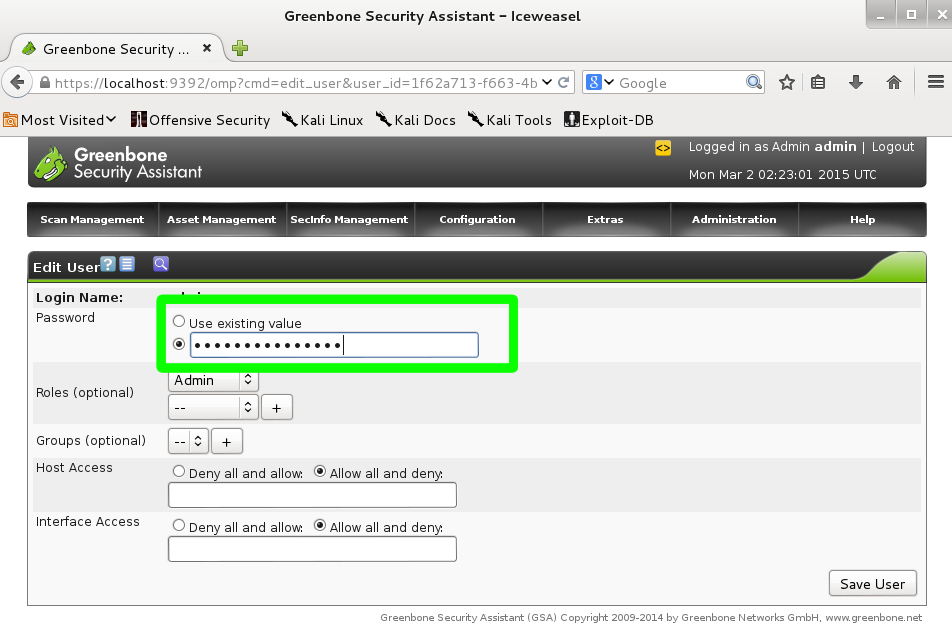Screen dimensions: 952x630
Task: Open the Exploit-DB bookmark
Action: point(609,120)
